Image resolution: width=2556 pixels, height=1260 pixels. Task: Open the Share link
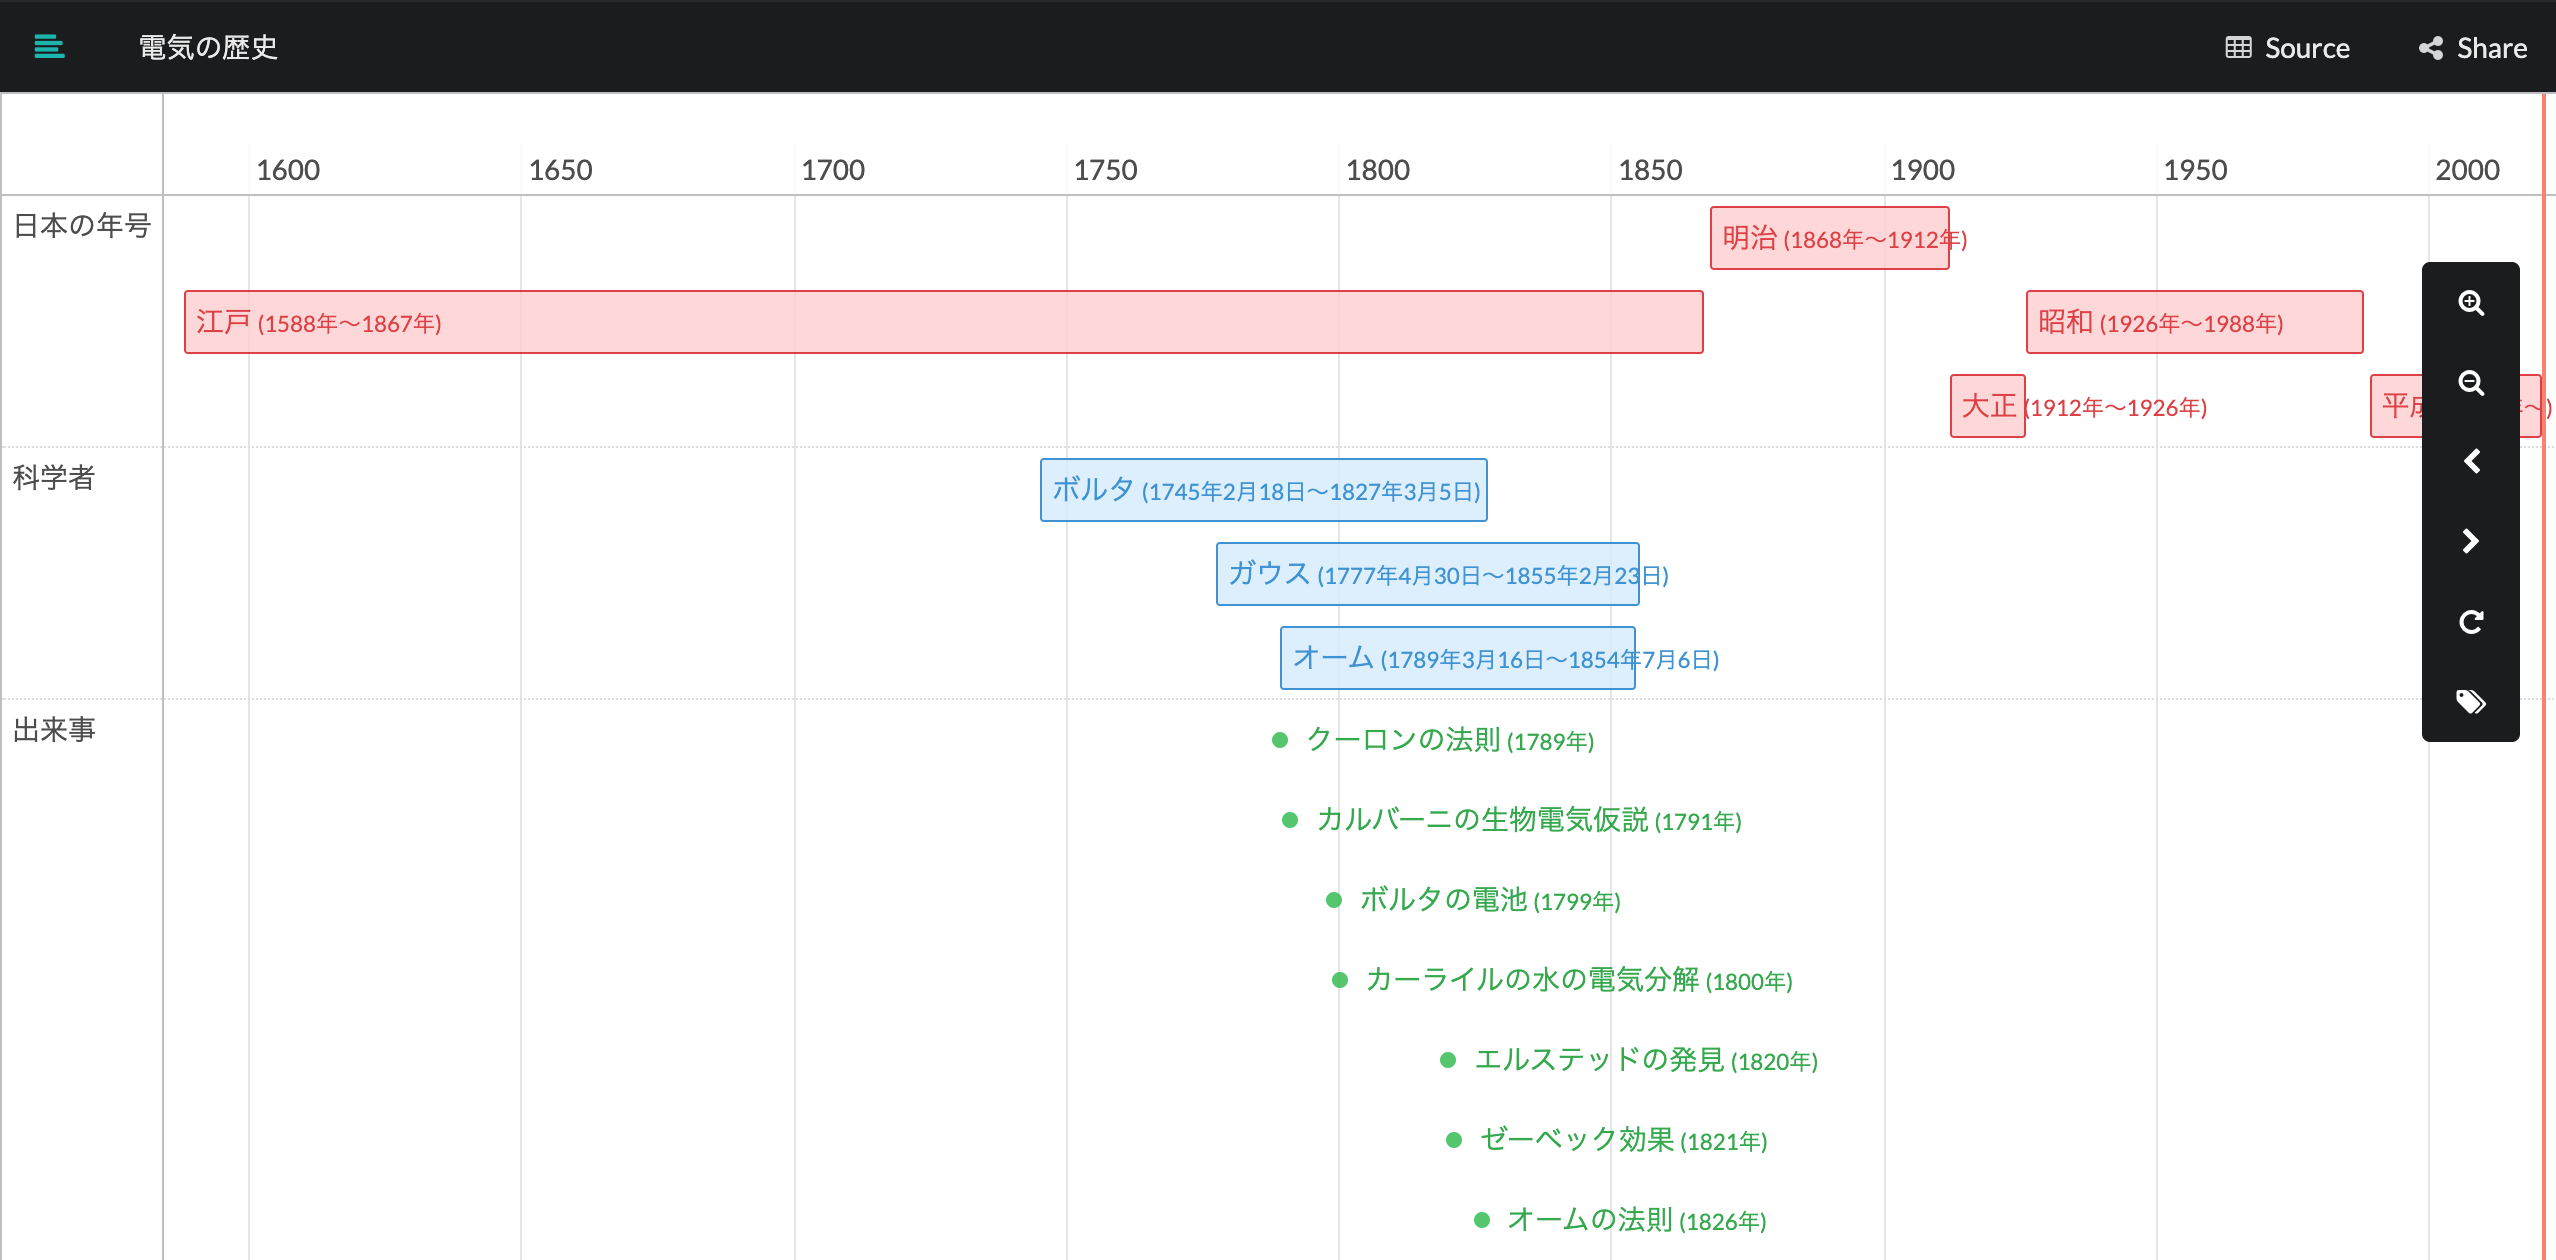tap(2473, 48)
